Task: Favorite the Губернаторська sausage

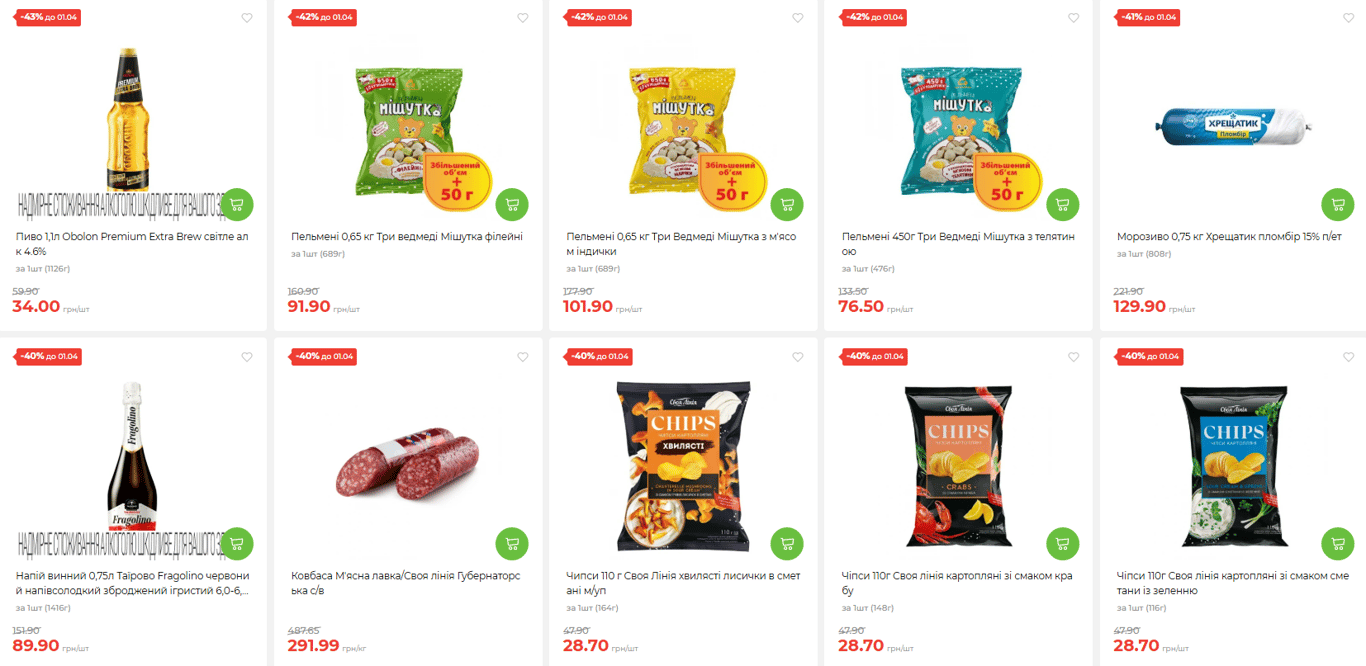Action: (x=522, y=357)
